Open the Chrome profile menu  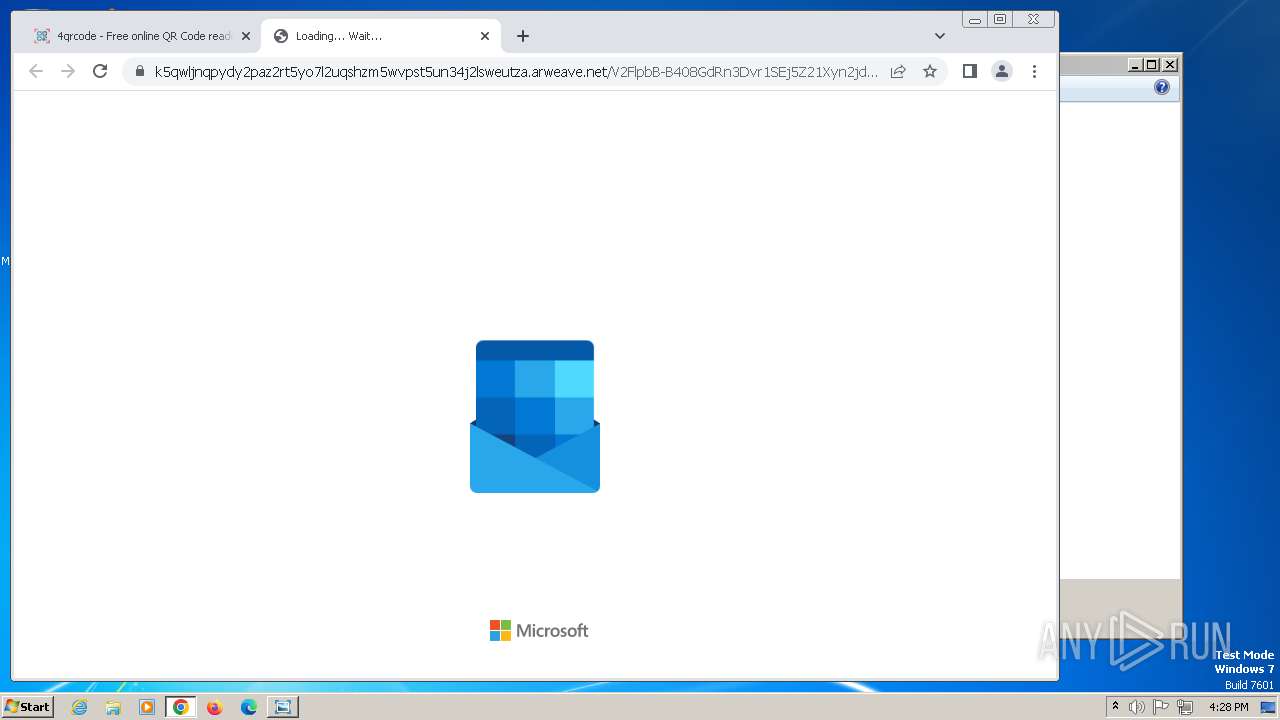(1001, 71)
